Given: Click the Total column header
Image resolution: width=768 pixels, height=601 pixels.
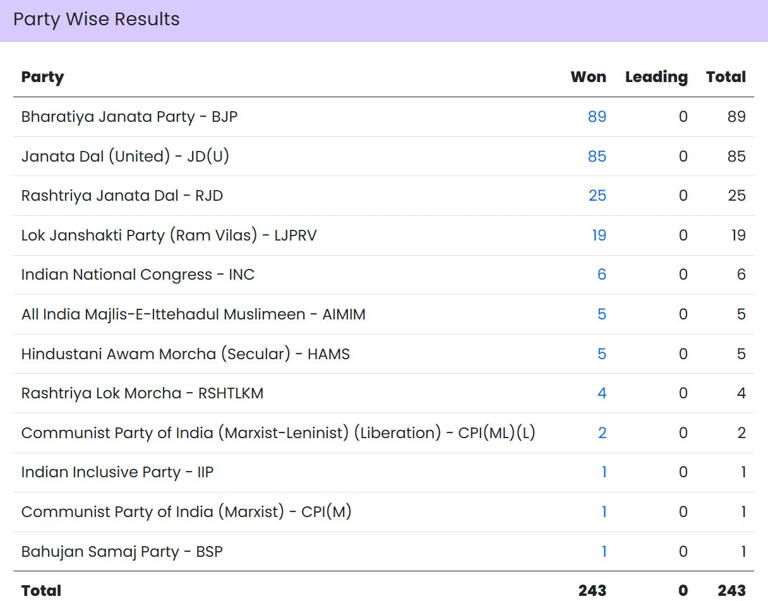Looking at the screenshot, I should 725,77.
